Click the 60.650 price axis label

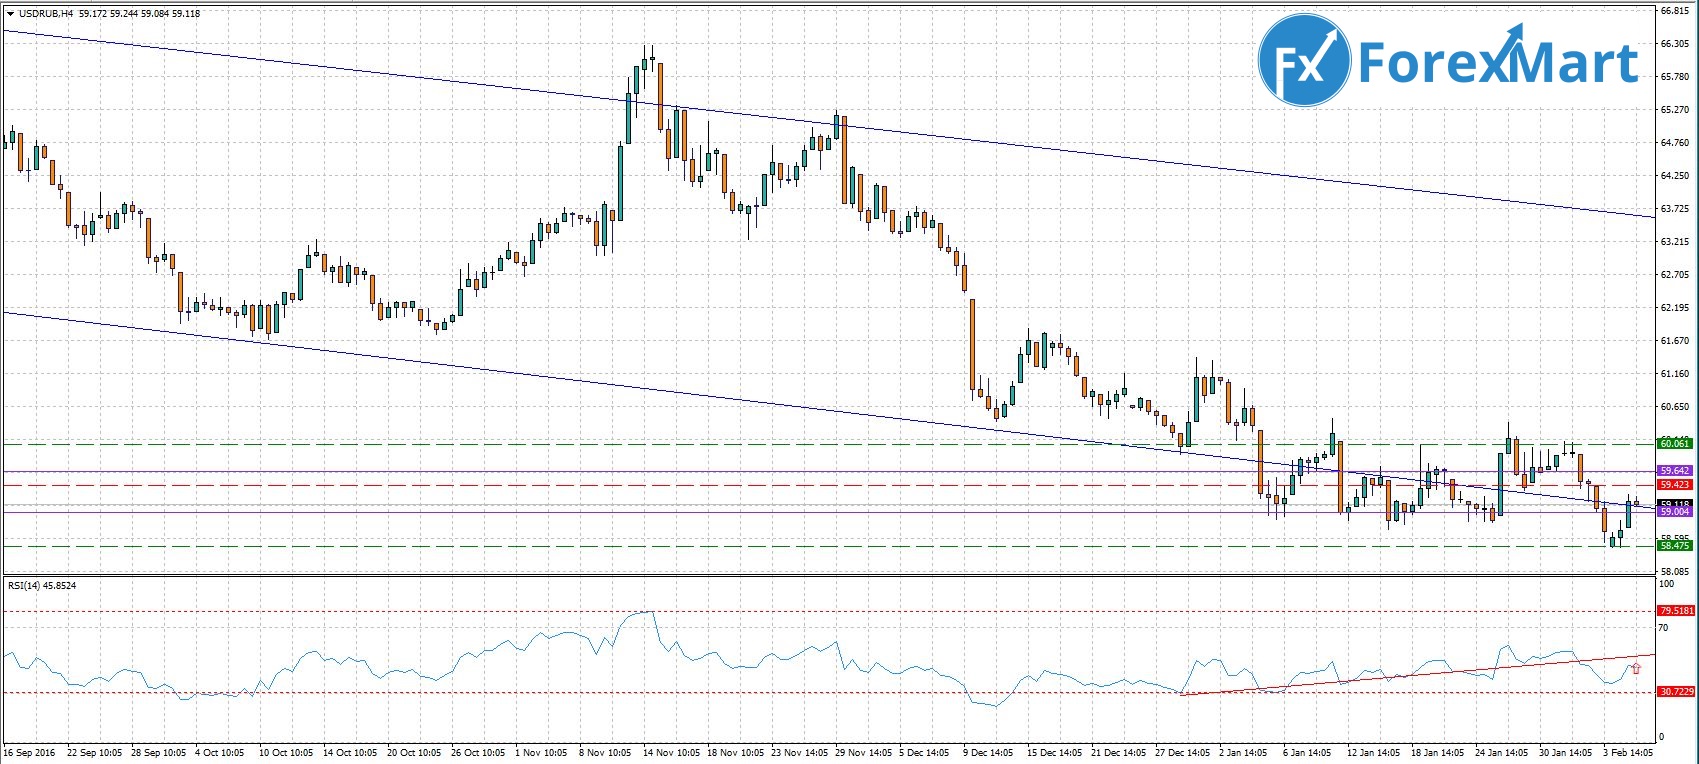pos(1674,407)
